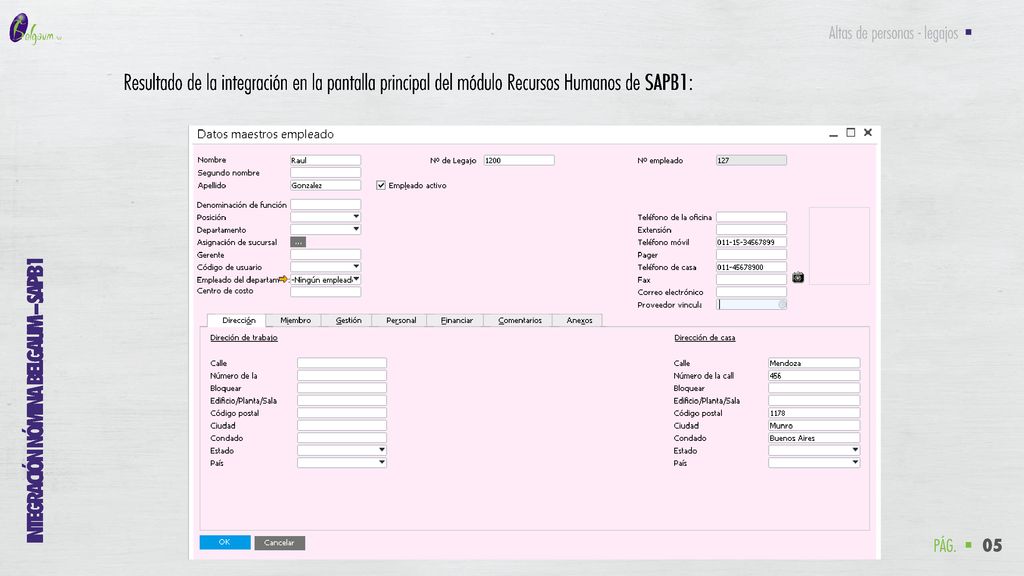1024x576 pixels.
Task: Click the Teléfono de la oficina field
Action: coord(751,217)
